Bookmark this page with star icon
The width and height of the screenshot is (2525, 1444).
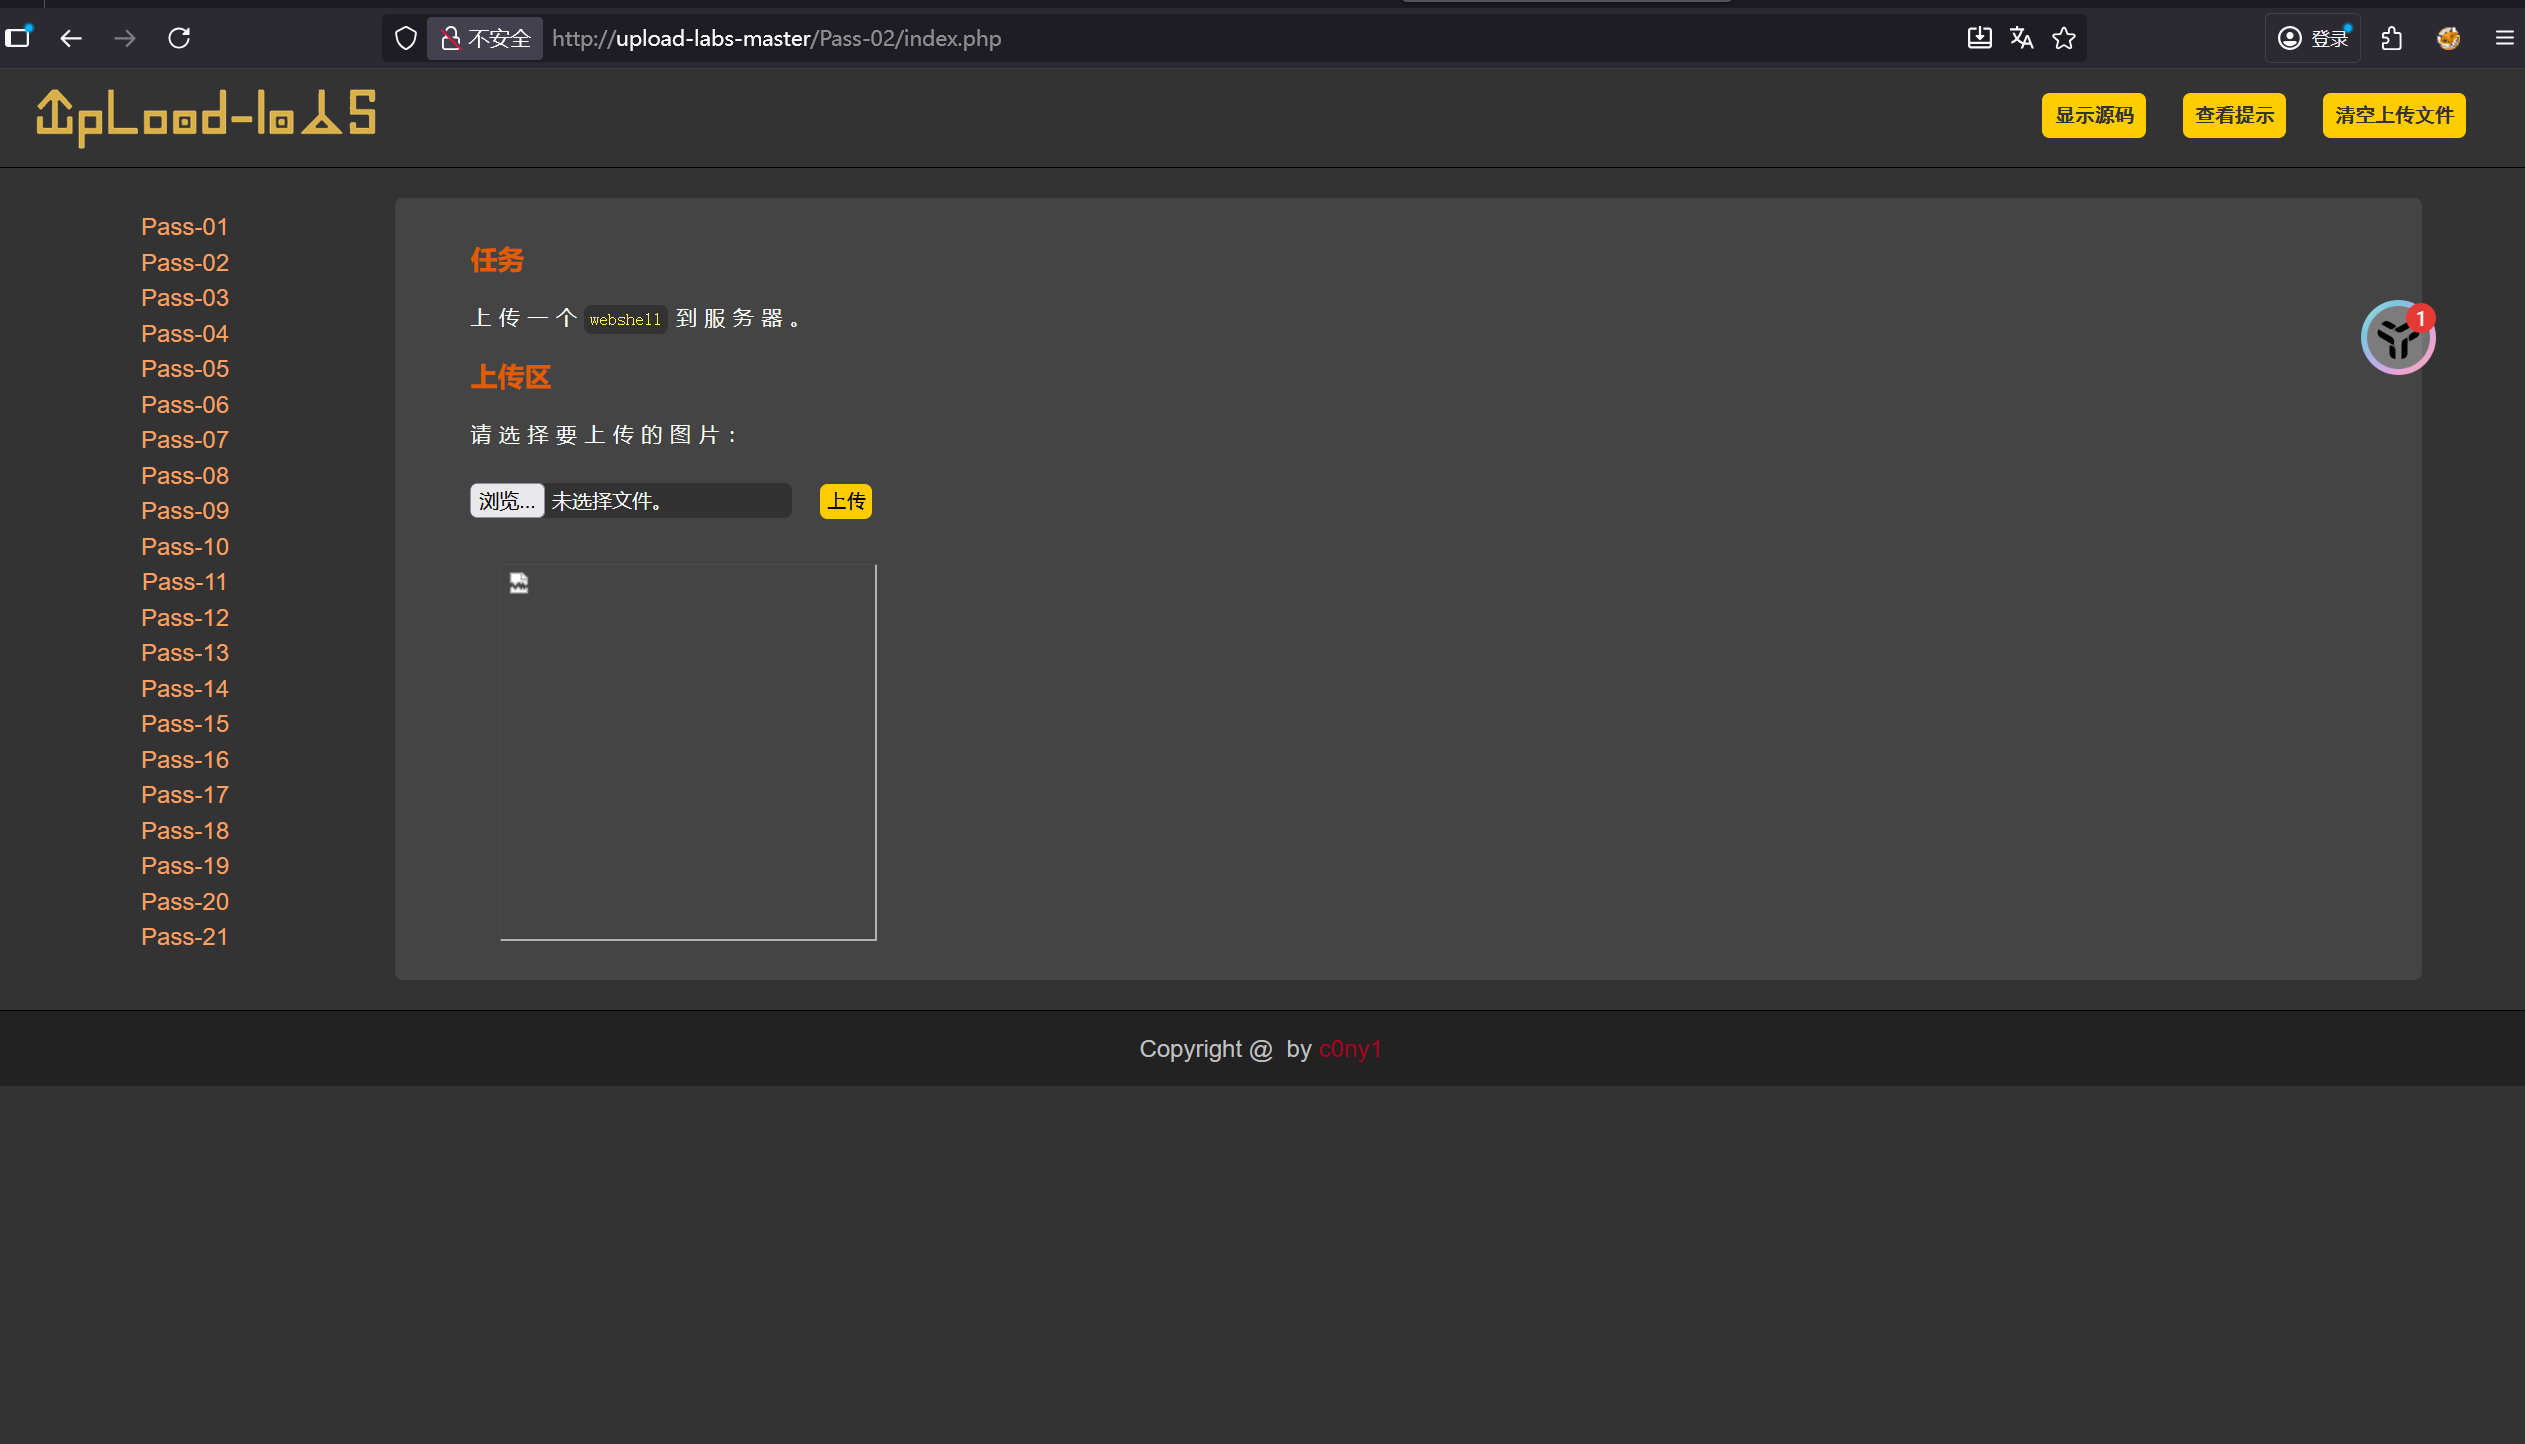tap(2064, 38)
